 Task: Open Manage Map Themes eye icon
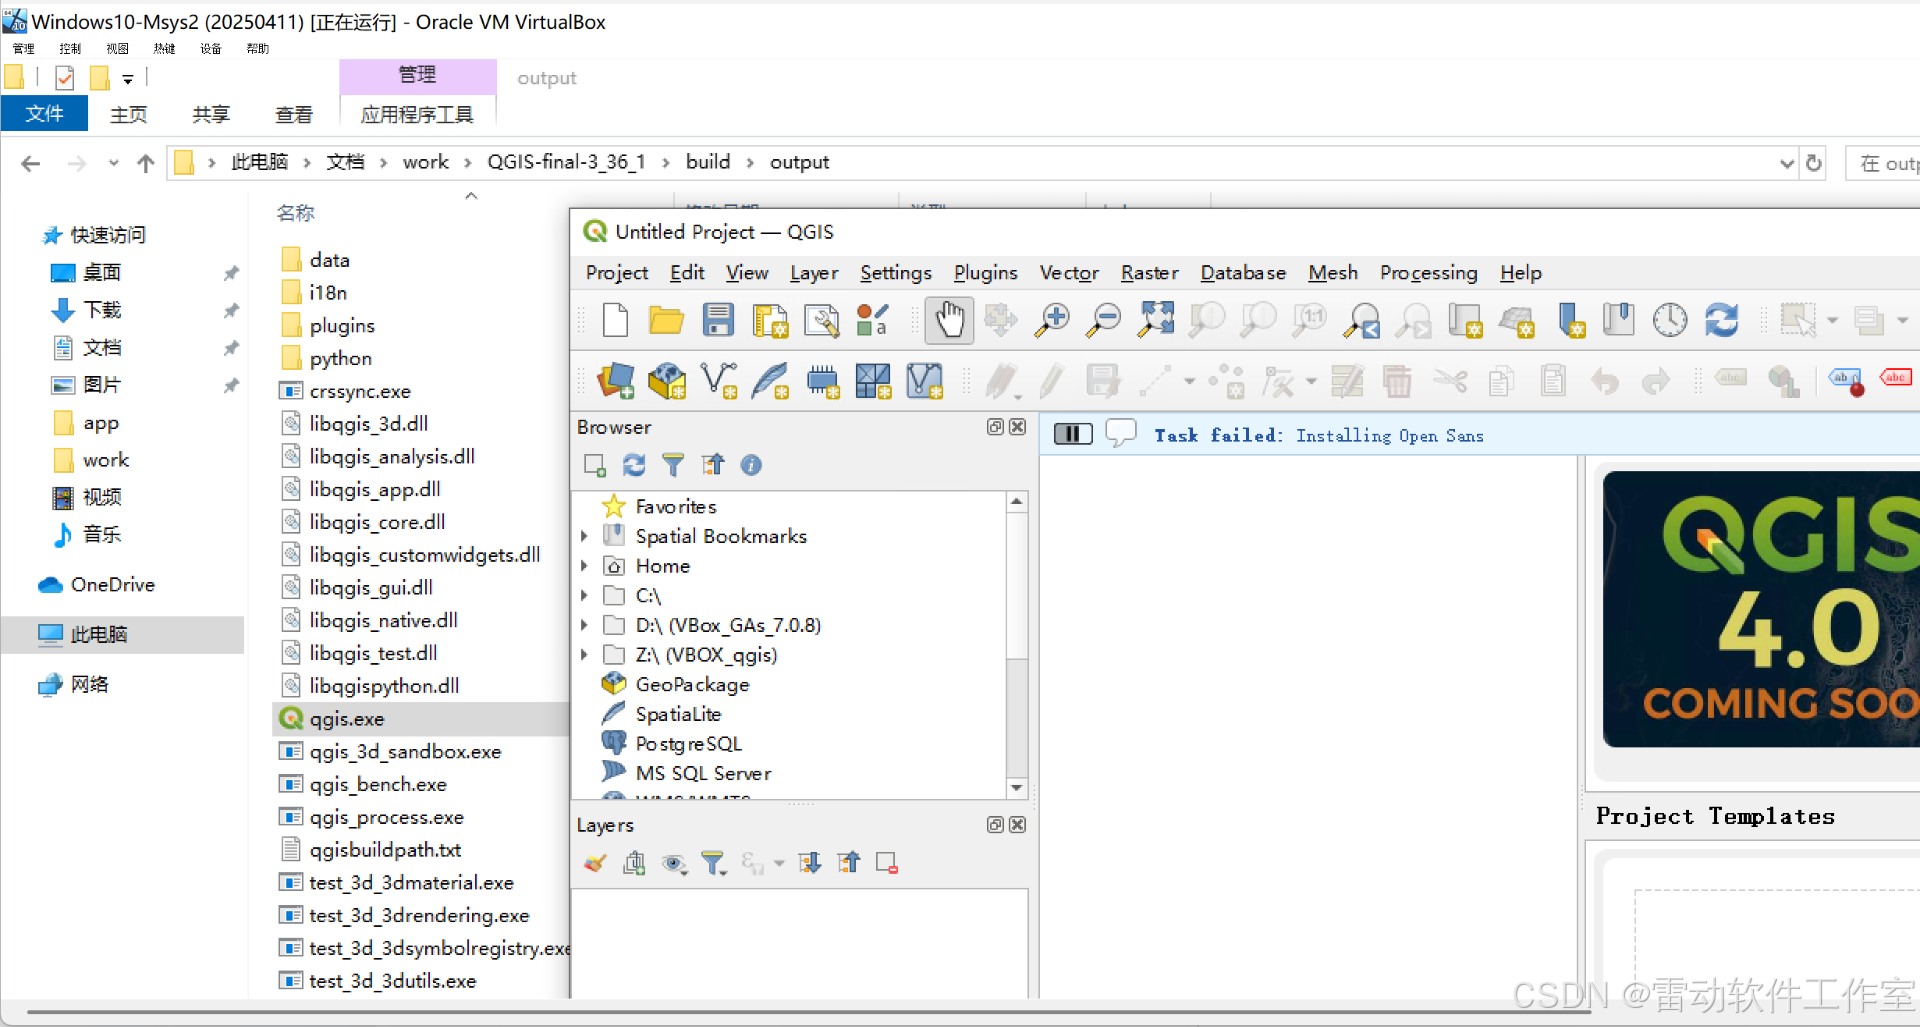click(x=674, y=863)
